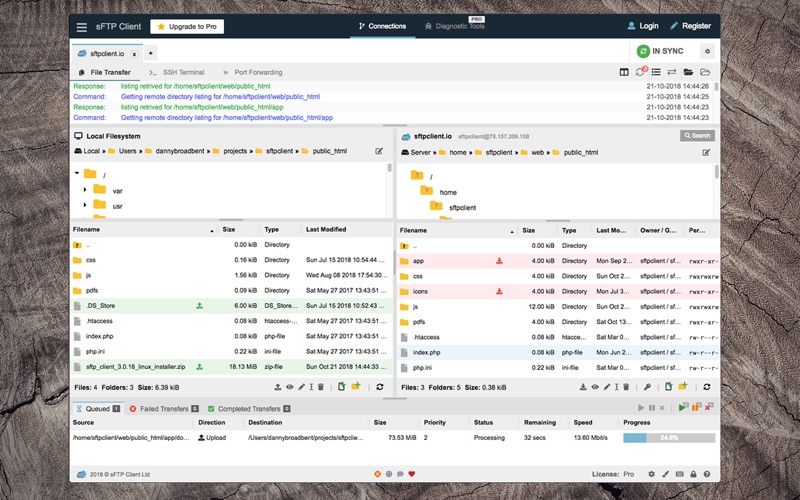Collapse the local root folder tree arrow
This screenshot has width=800, height=500.
click(x=77, y=173)
